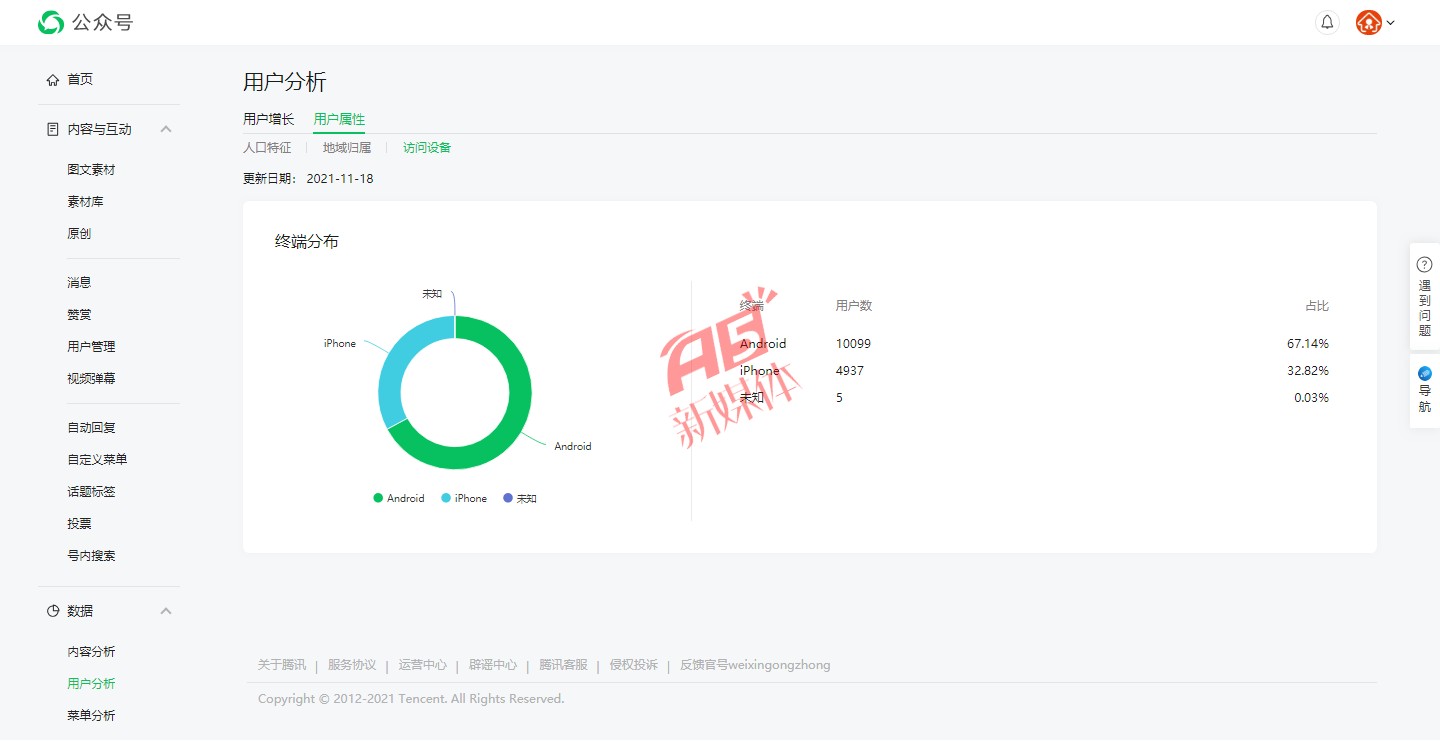1440x741 pixels.
Task: Open 消息 in the sidebar
Action: tap(79, 283)
